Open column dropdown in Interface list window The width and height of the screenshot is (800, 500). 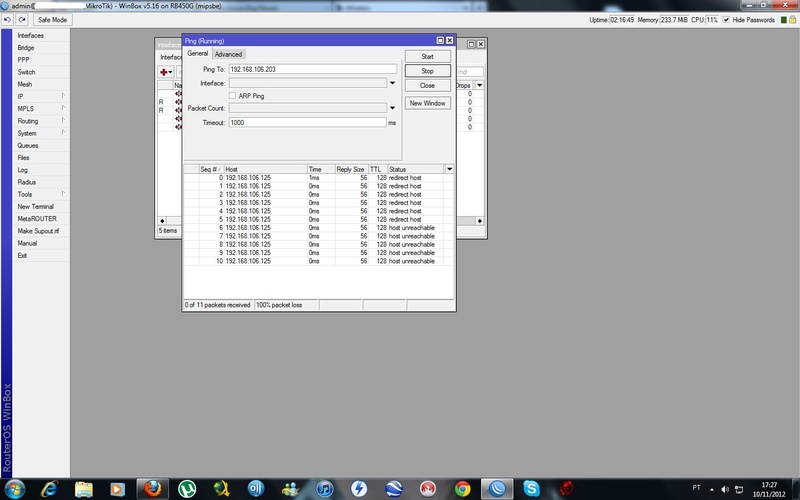point(480,85)
